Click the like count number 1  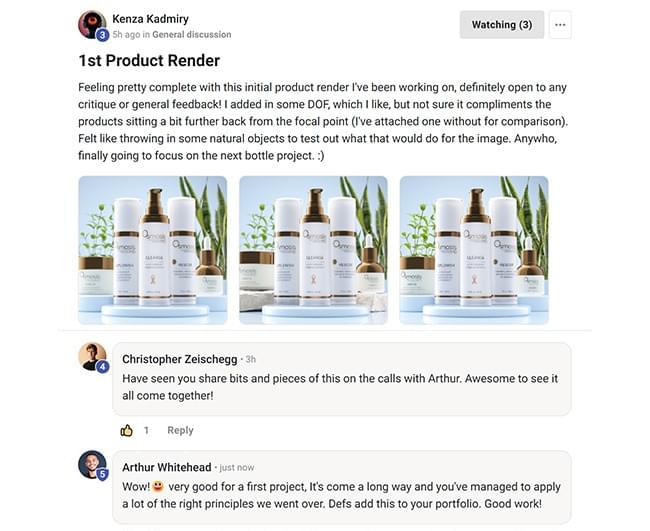click(146, 430)
